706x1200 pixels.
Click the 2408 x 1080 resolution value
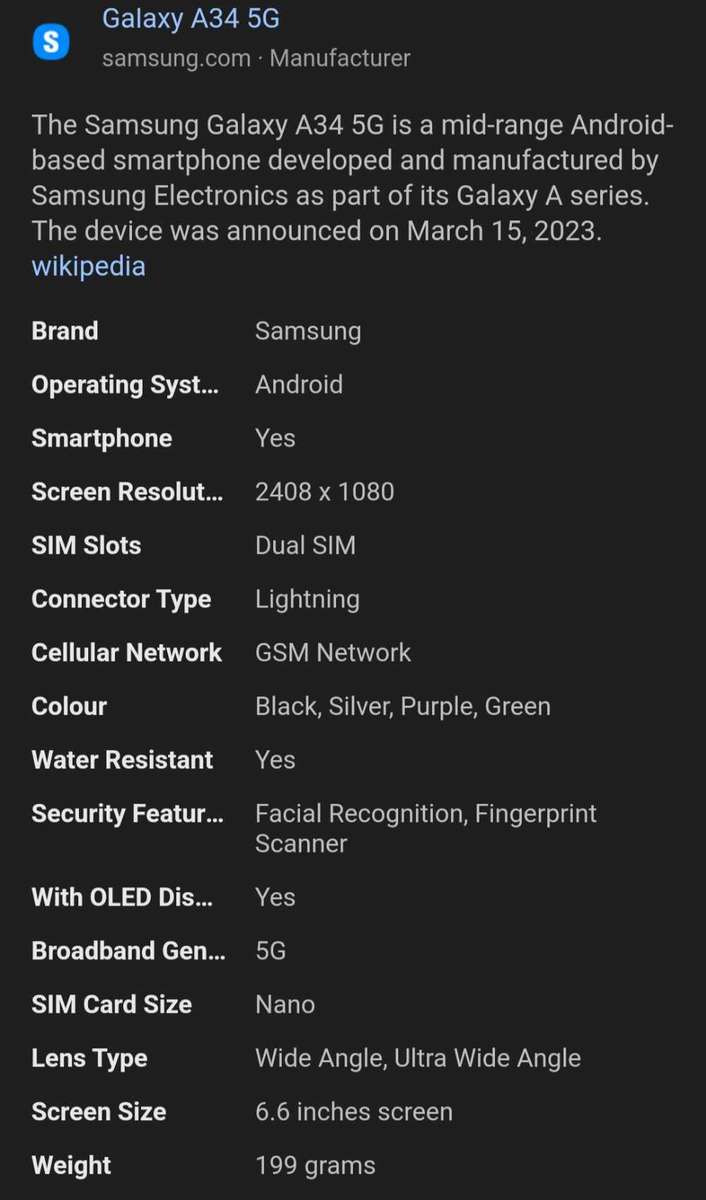click(x=324, y=492)
